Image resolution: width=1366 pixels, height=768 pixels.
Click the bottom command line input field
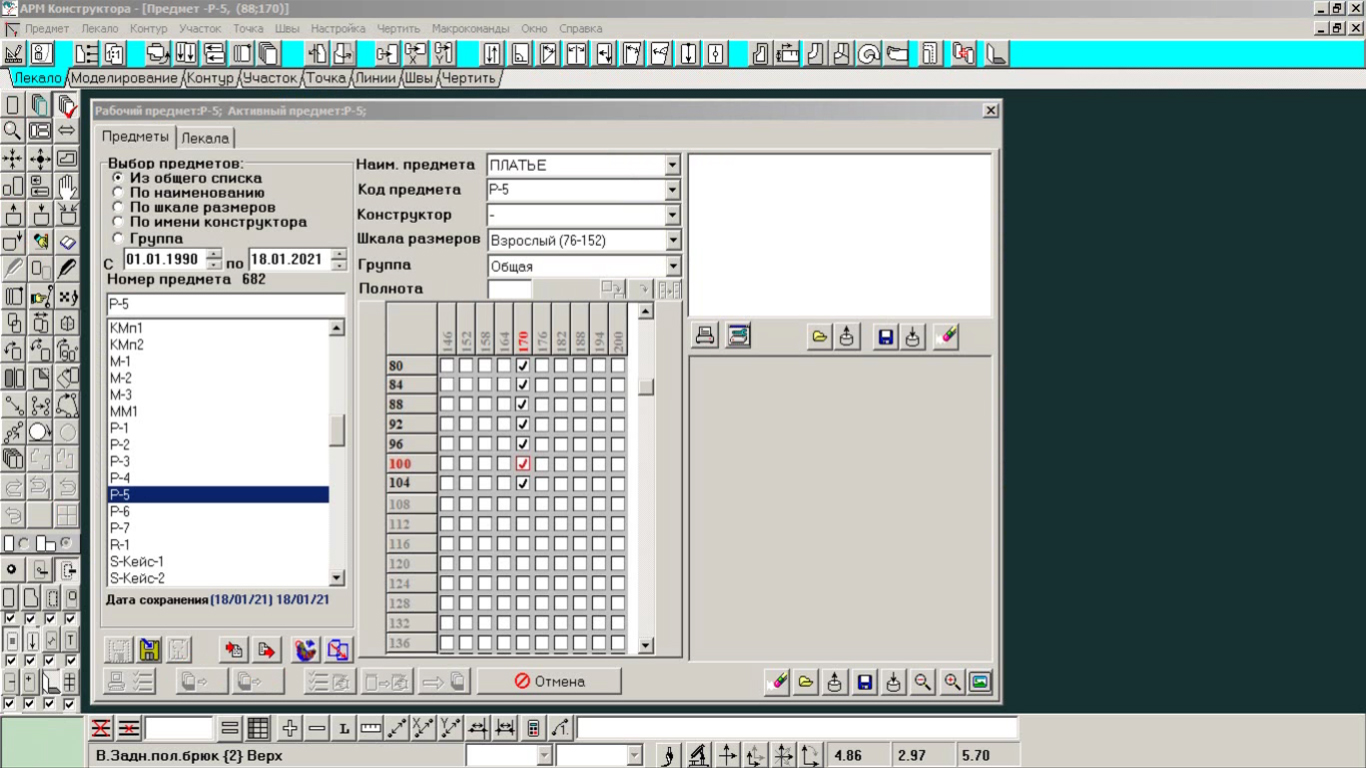(797, 728)
